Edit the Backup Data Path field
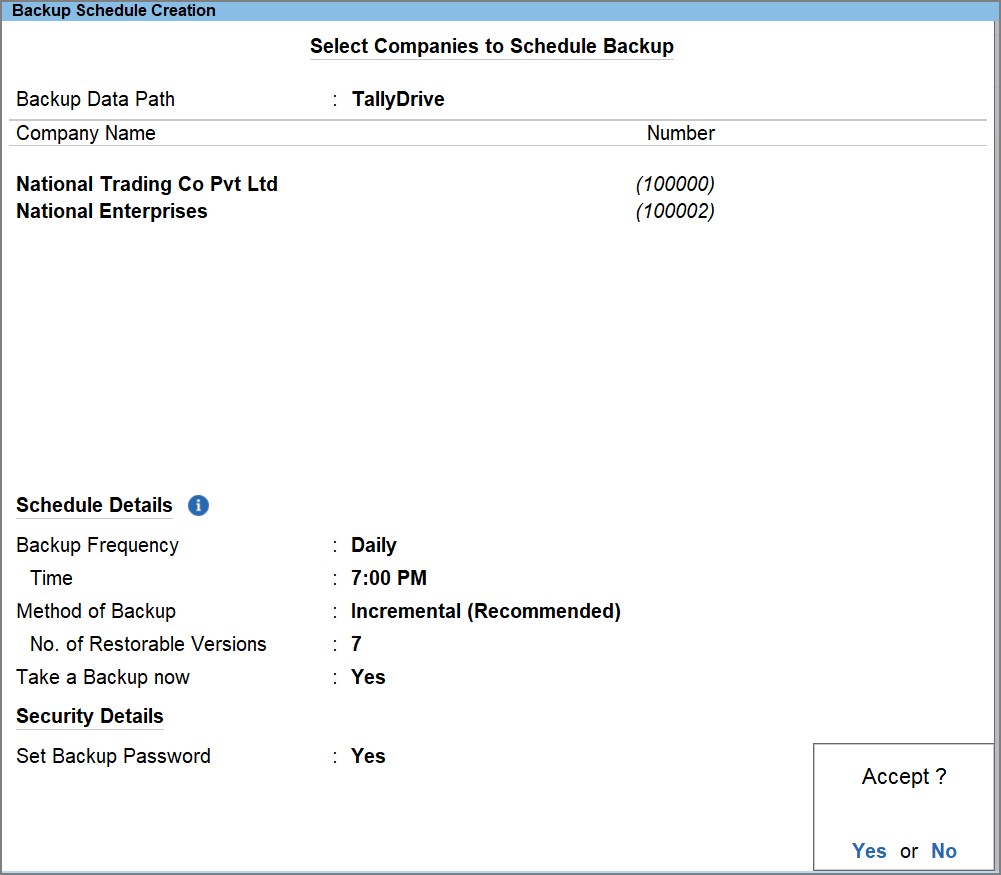The height and width of the screenshot is (875, 1001). pyautogui.click(x=398, y=99)
